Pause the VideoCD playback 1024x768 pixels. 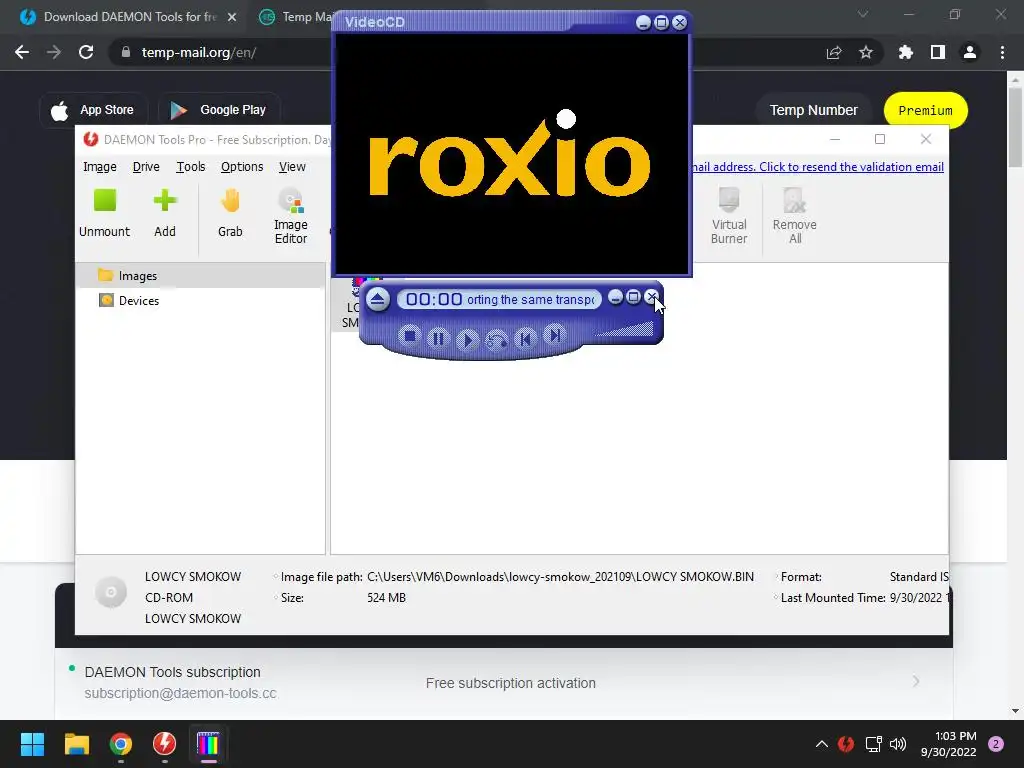tap(438, 338)
